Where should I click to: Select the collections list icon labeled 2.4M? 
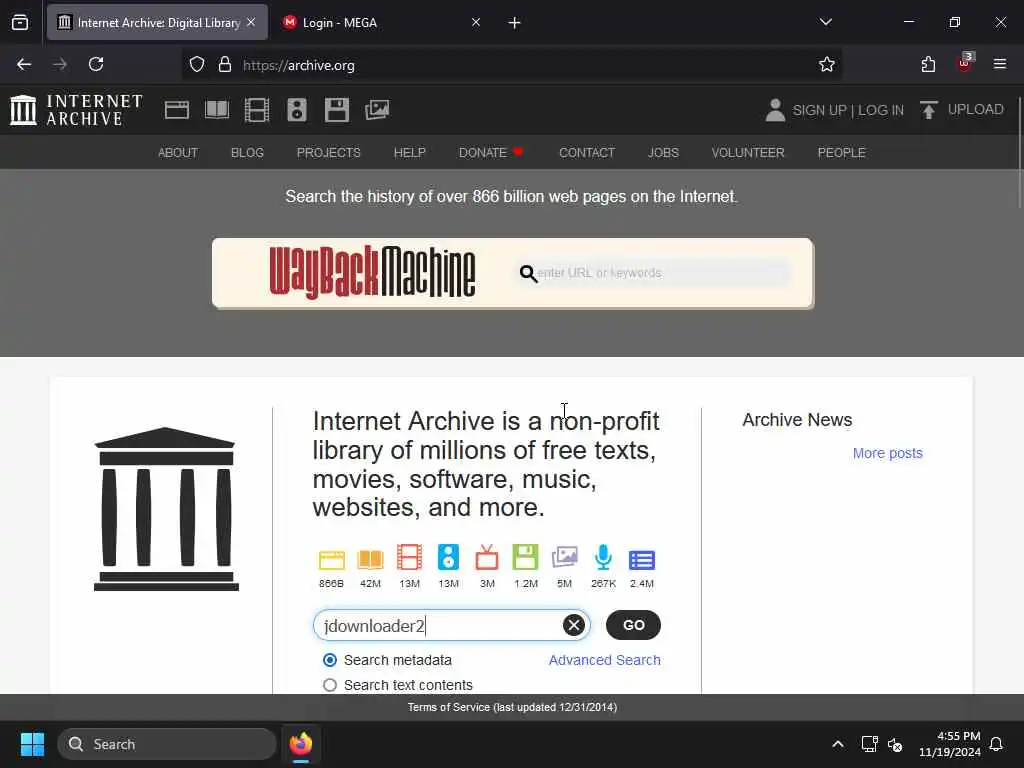tap(642, 560)
